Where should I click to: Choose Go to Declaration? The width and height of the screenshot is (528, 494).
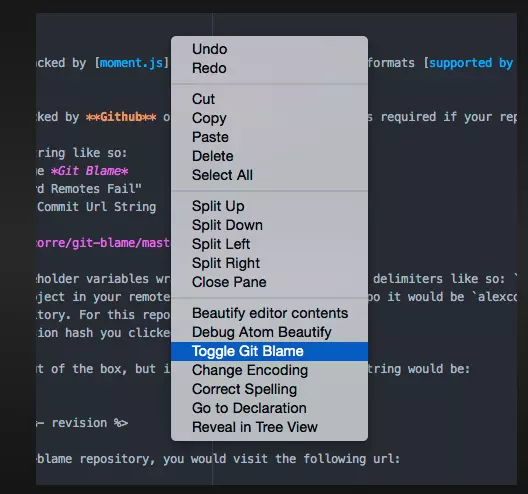tap(269, 408)
